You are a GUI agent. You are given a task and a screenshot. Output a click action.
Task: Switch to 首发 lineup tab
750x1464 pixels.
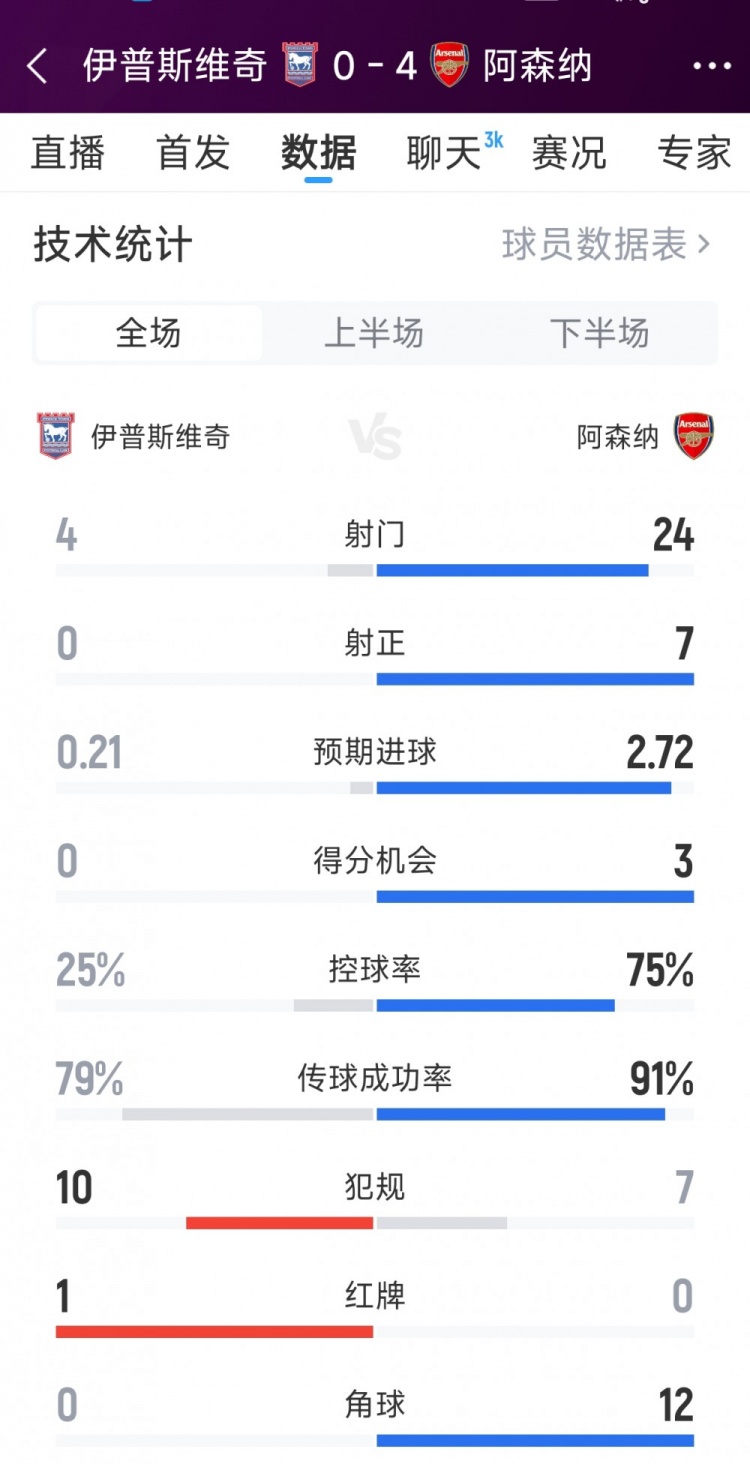pyautogui.click(x=193, y=153)
